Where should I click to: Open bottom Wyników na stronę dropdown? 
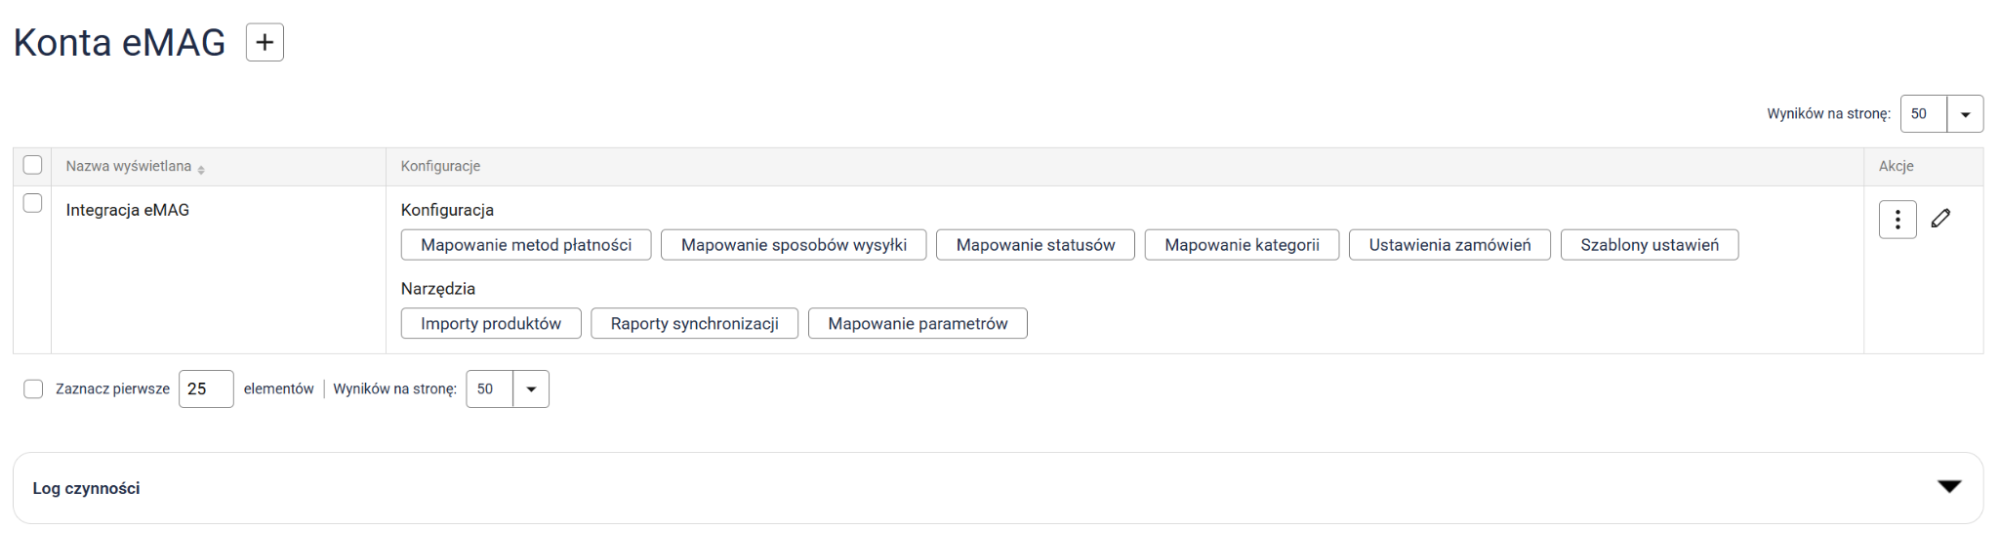pyautogui.click(x=530, y=389)
